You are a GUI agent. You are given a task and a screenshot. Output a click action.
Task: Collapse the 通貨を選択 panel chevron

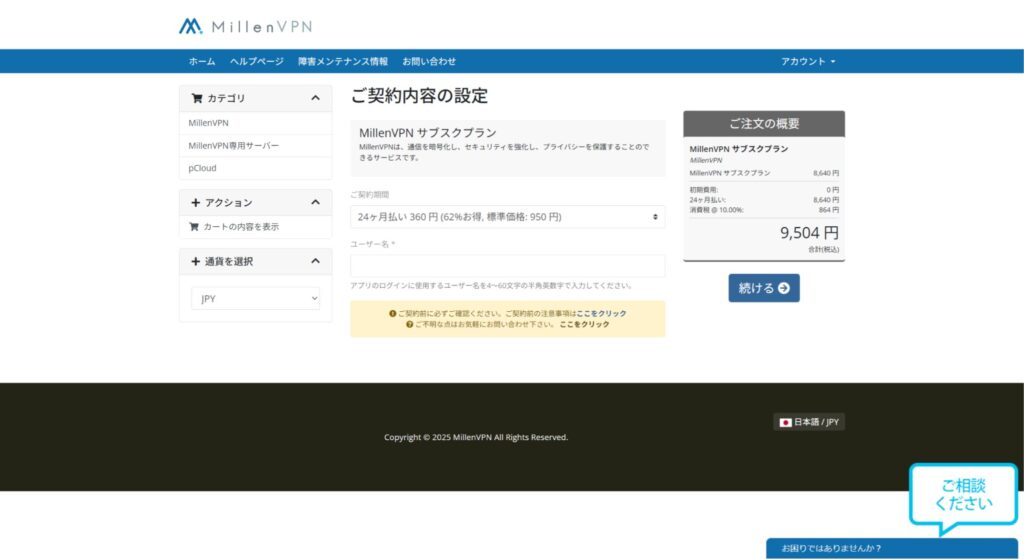coord(315,261)
